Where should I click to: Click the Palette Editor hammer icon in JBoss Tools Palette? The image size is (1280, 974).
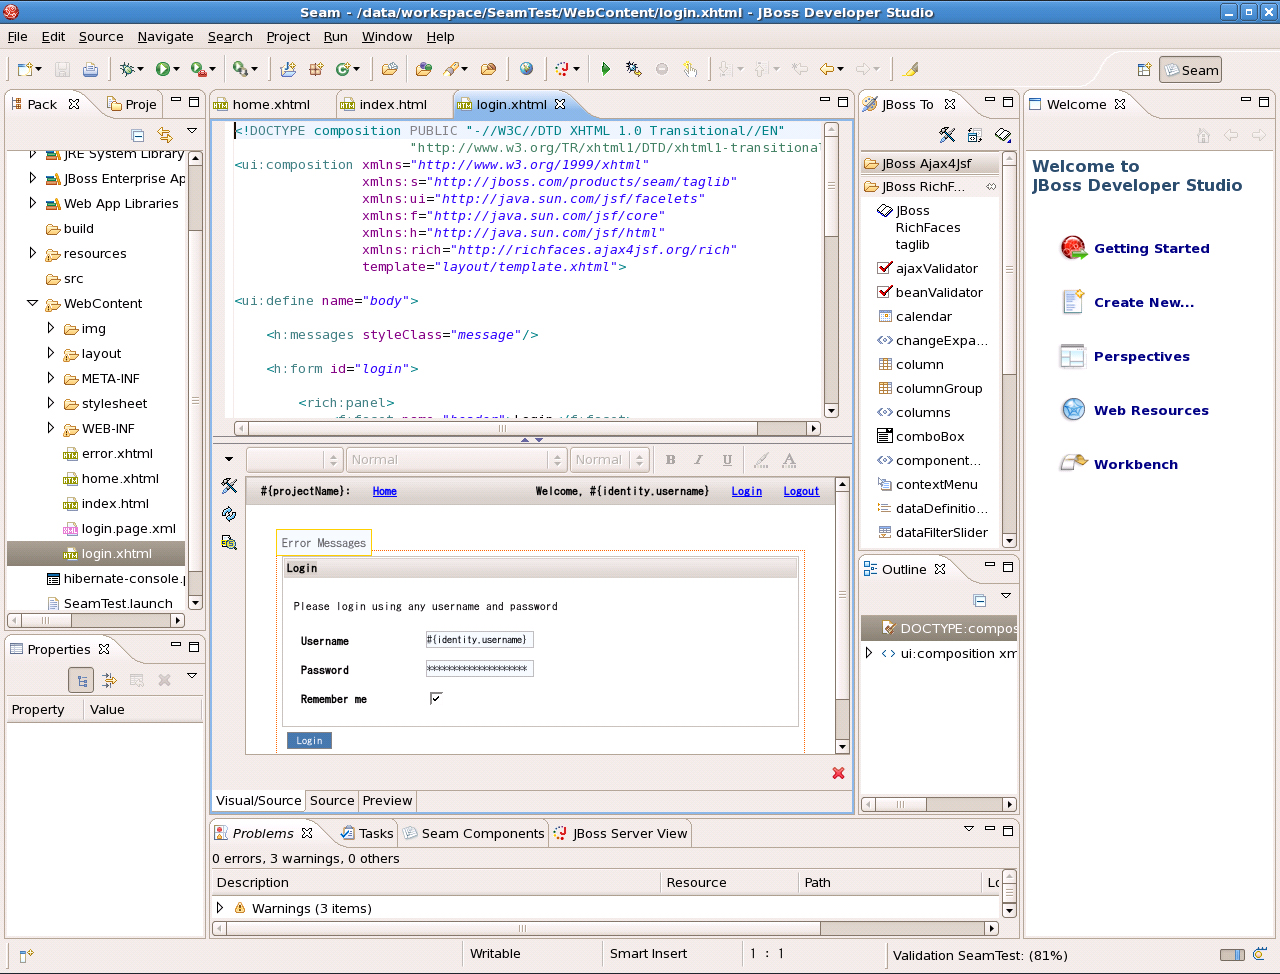947,134
